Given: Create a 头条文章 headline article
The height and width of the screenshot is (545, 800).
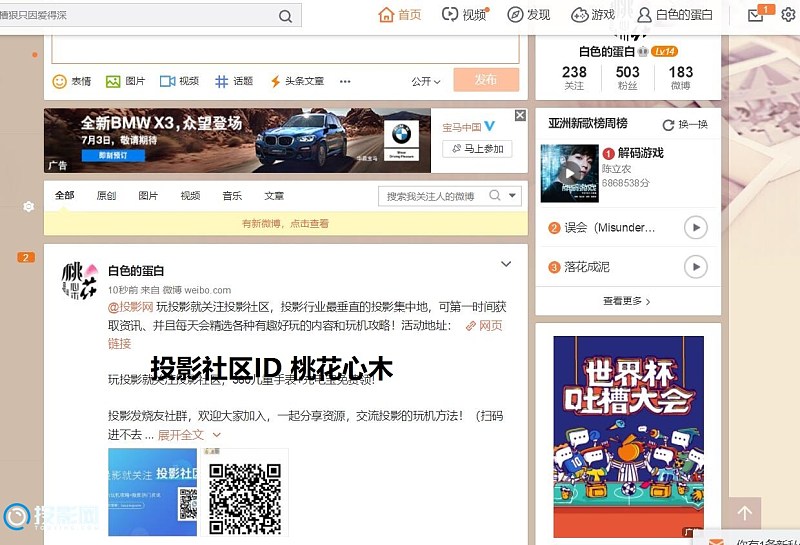Looking at the screenshot, I should [297, 81].
